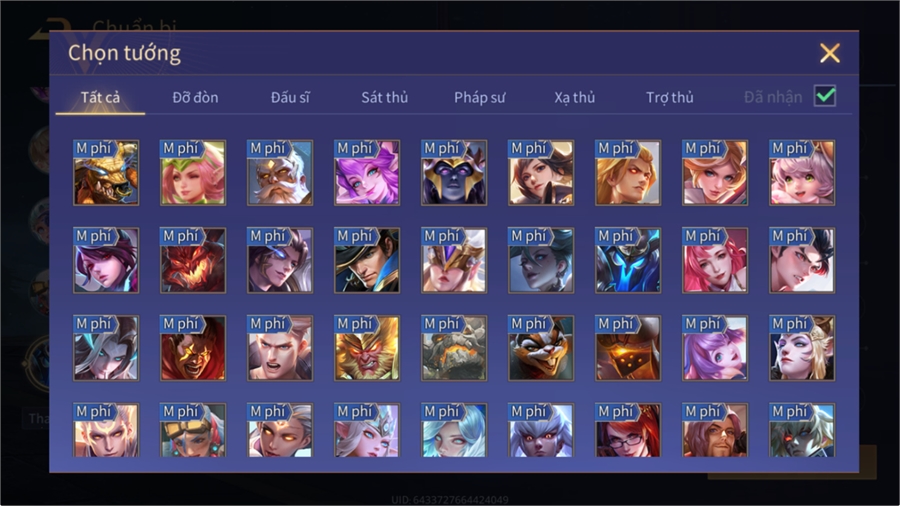Select the golden armored beast hero portrait

click(106, 173)
